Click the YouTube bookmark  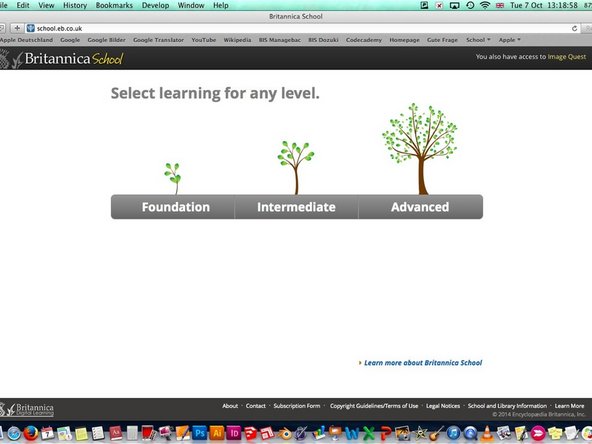[204, 40]
